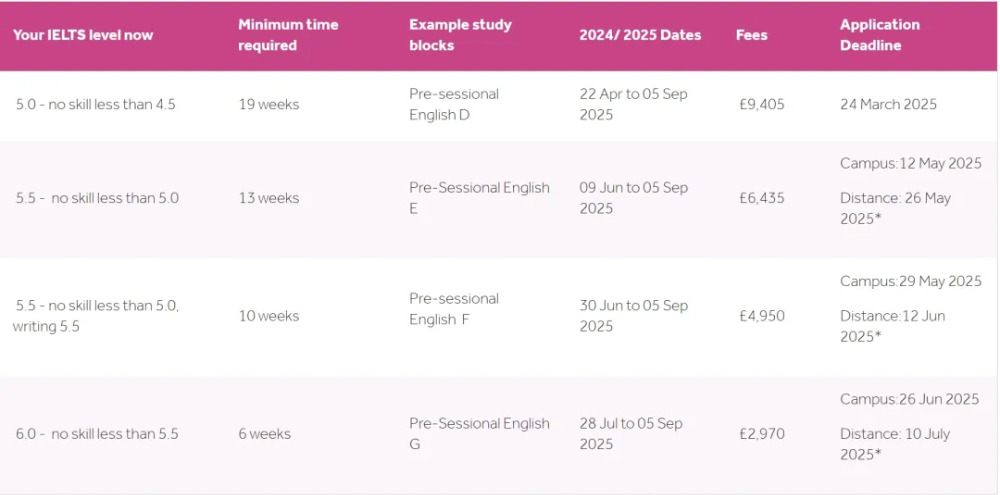This screenshot has width=1000, height=495.
Task: Click the 'Pre-Sessional English G' cell
Action: (479, 434)
